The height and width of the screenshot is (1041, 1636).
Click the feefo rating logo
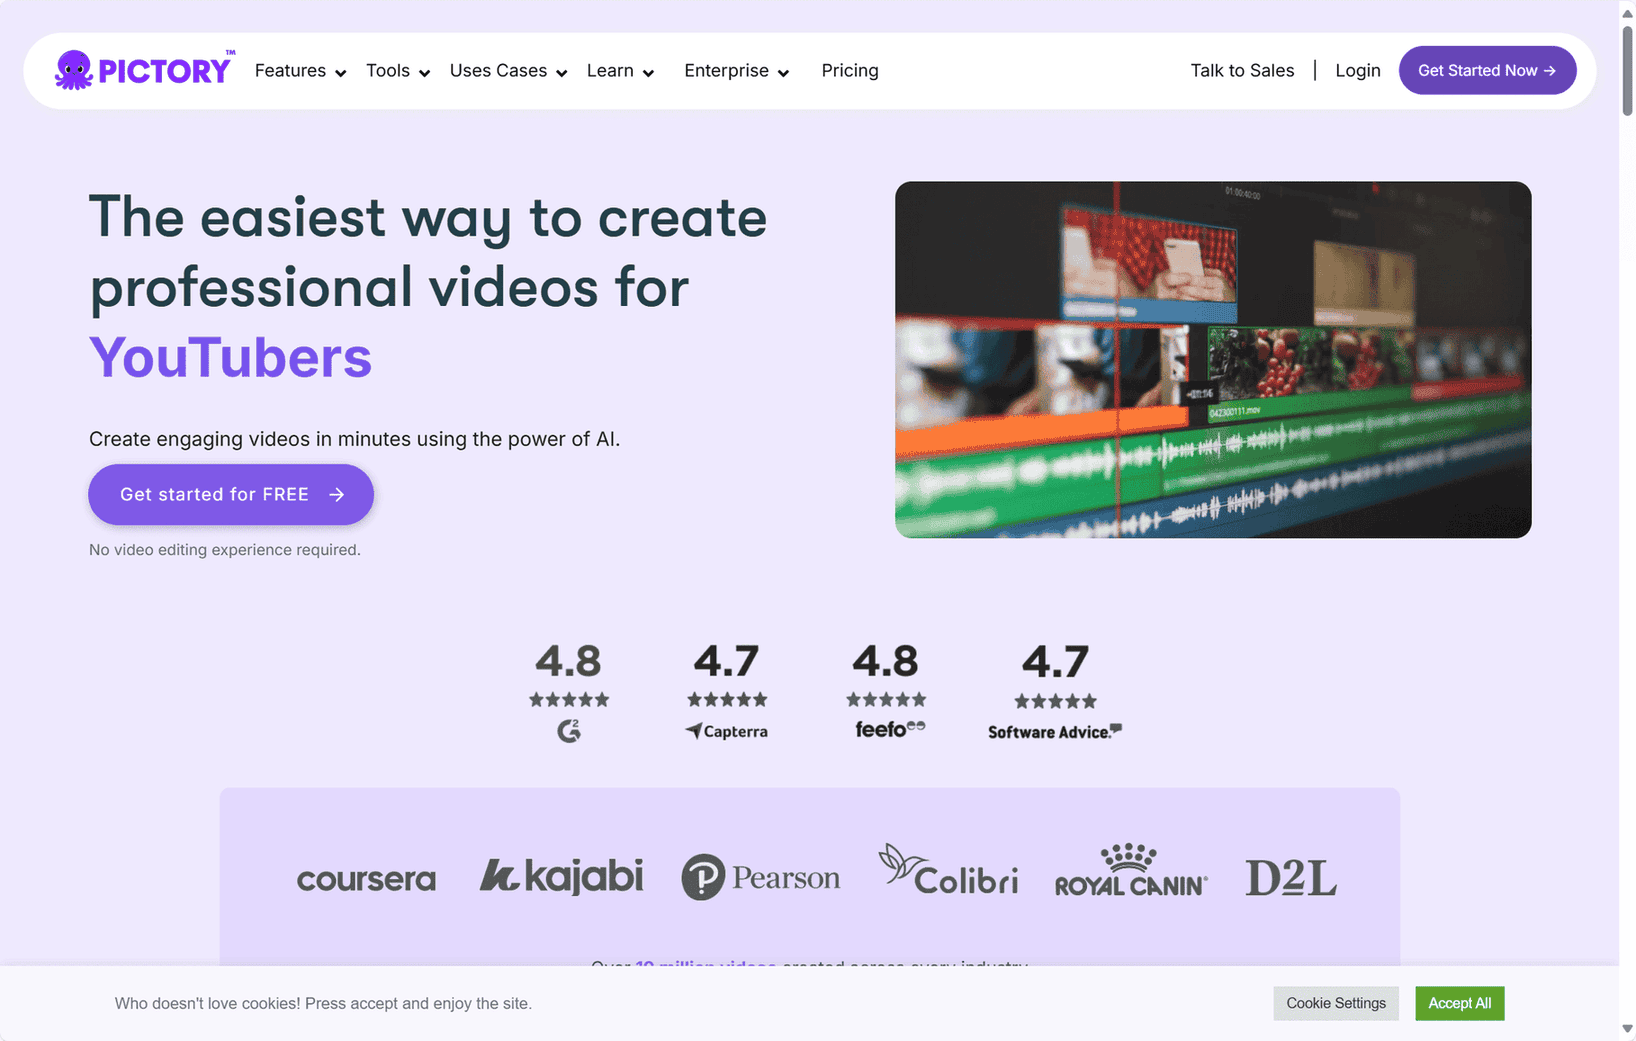(x=889, y=729)
